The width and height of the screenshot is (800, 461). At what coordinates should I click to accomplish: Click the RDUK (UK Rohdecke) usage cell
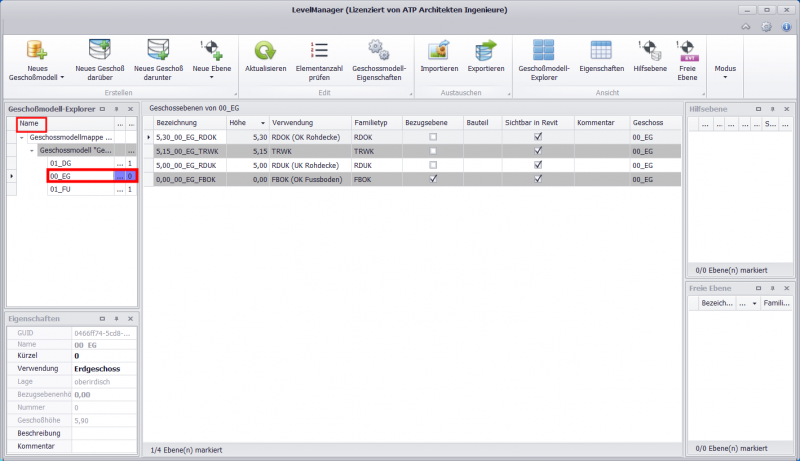point(310,165)
